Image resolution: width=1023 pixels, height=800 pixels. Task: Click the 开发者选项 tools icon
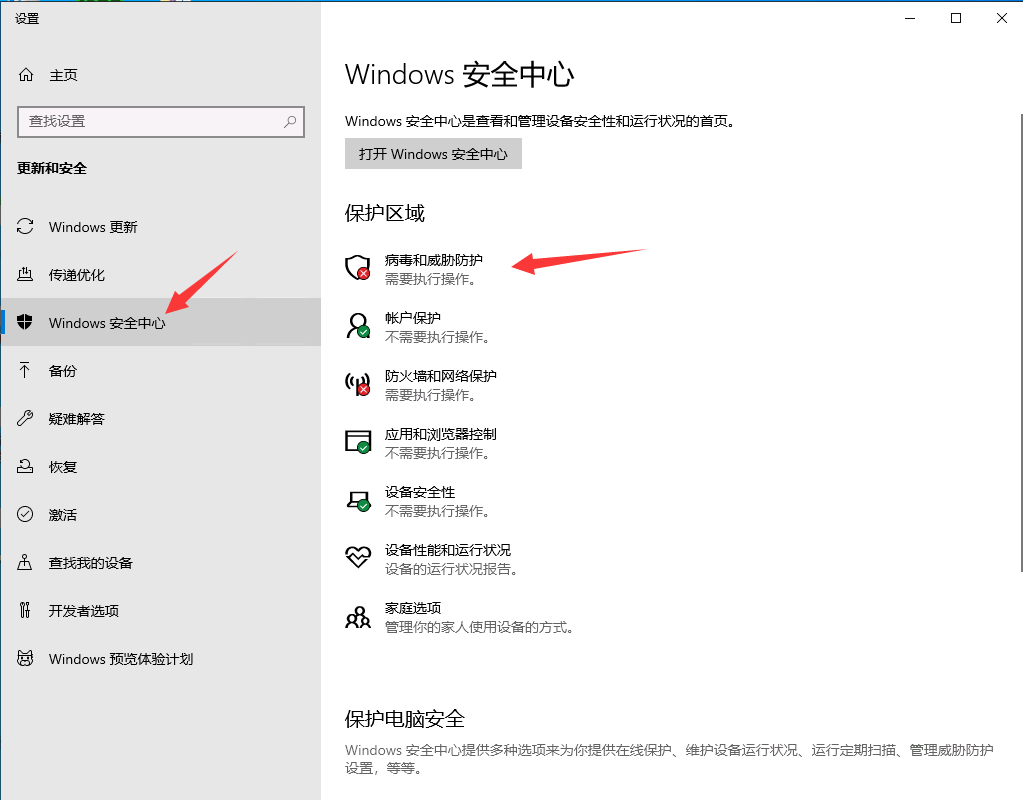coord(25,610)
